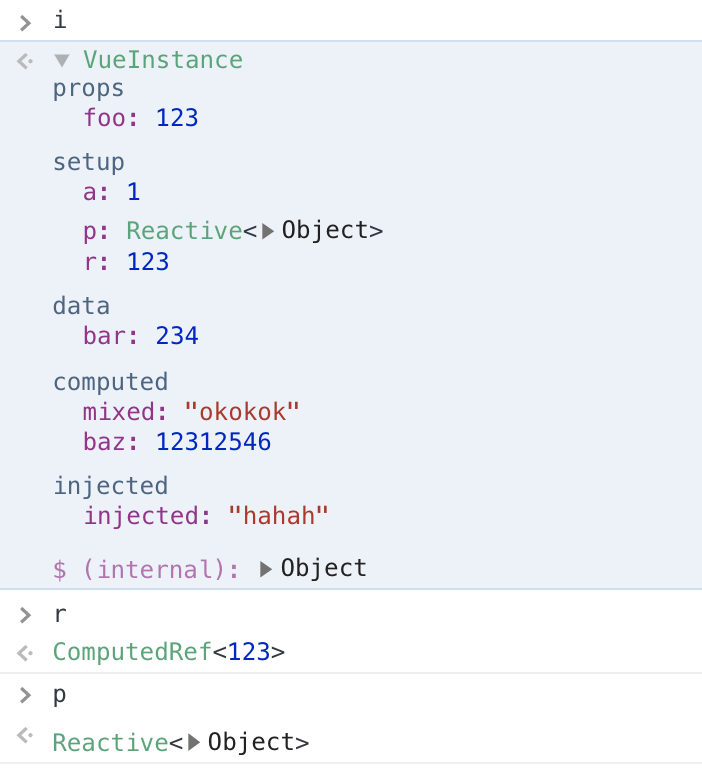Click the ComputedRef<123> output
This screenshot has height=768, width=702.
click(169, 652)
